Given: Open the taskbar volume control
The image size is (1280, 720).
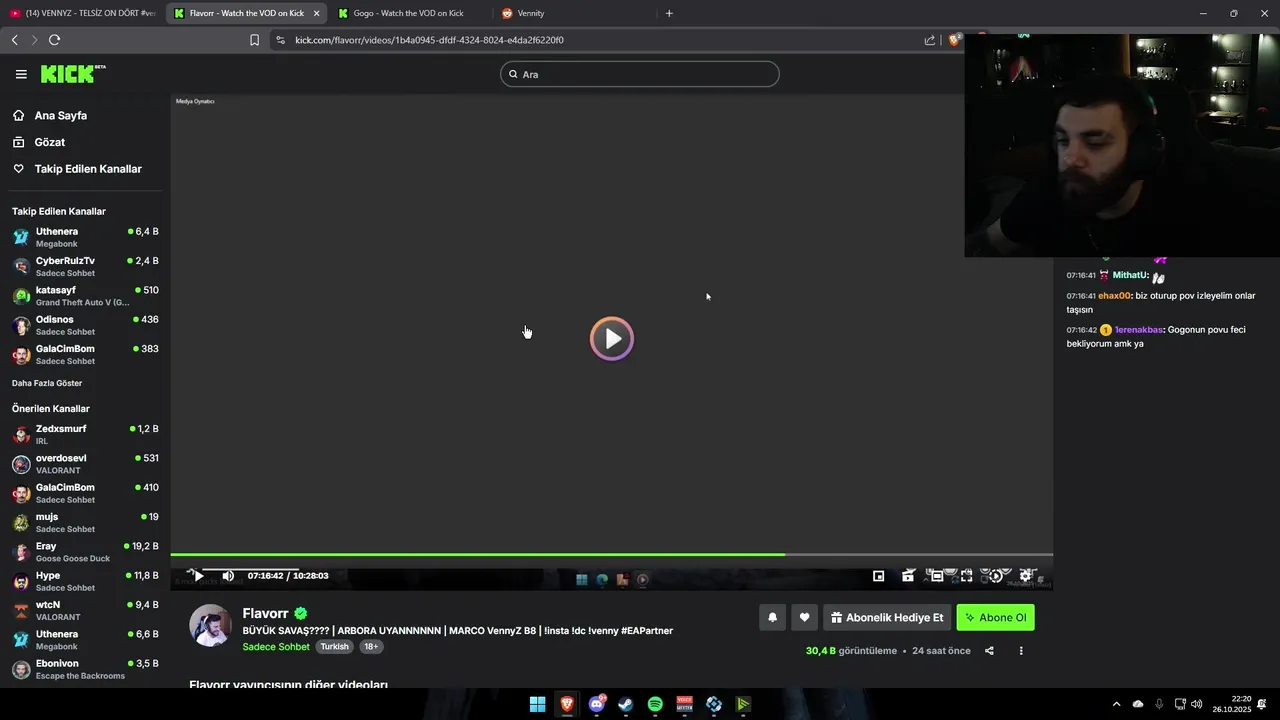Looking at the screenshot, I should 1197,704.
